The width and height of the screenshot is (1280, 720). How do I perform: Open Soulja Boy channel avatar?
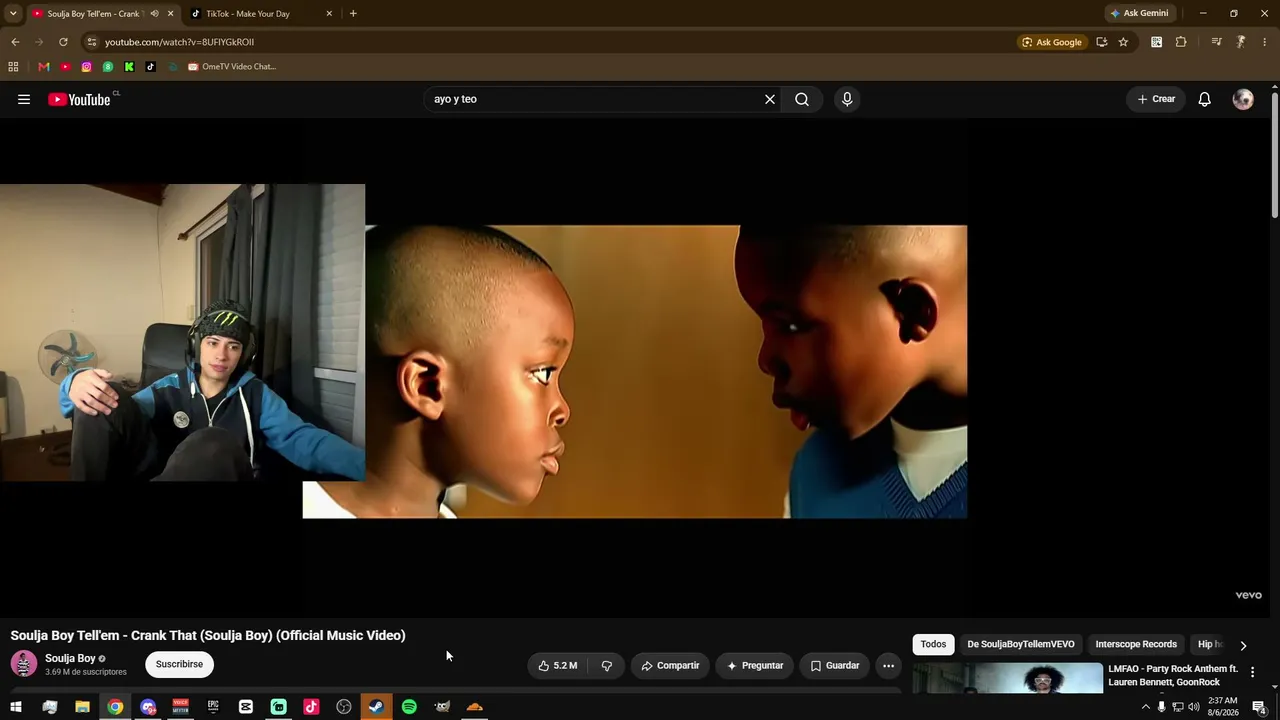(x=24, y=664)
